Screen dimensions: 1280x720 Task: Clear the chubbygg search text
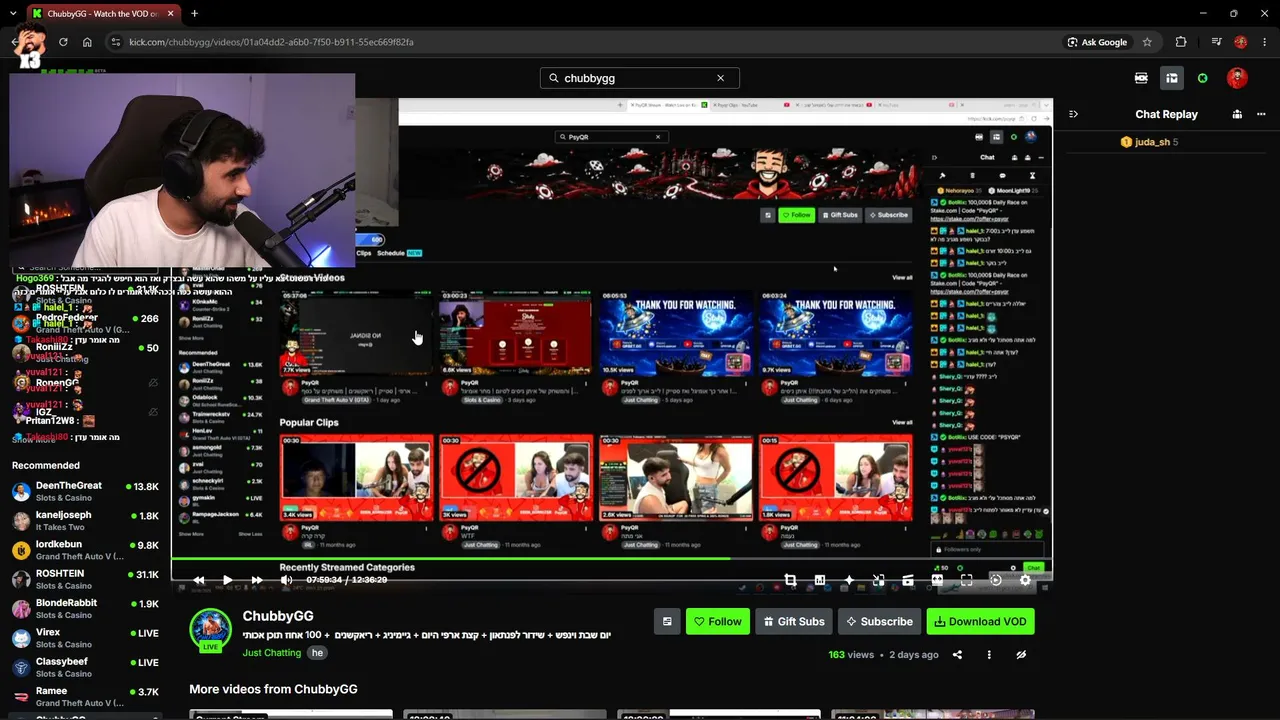(x=720, y=78)
